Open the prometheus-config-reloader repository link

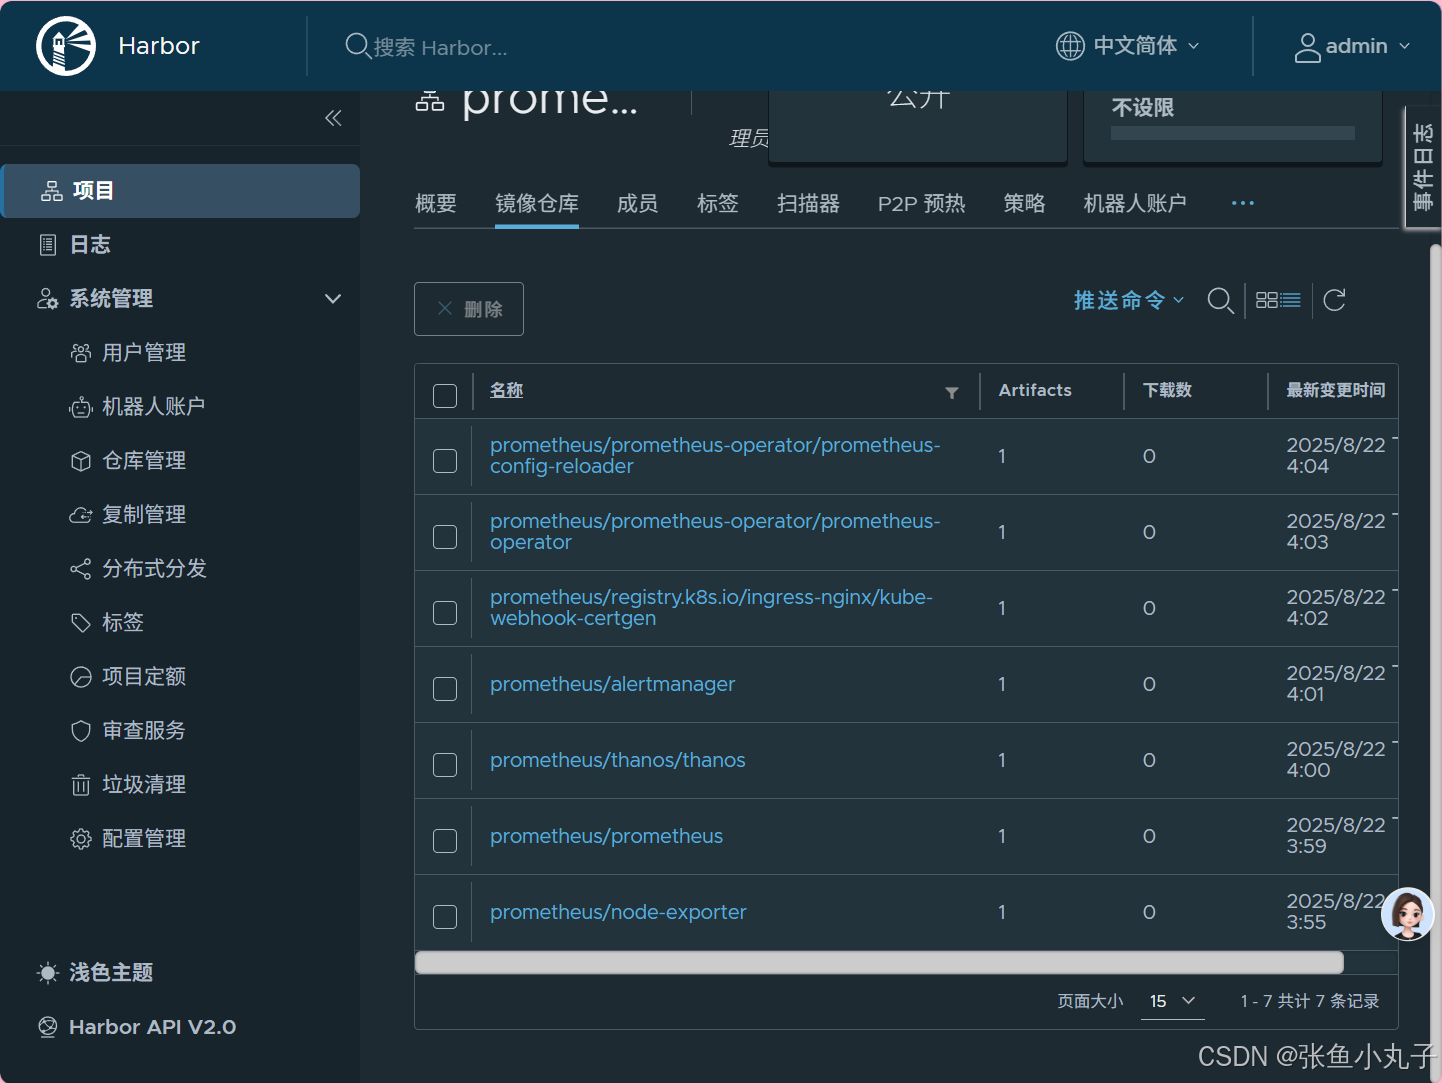click(715, 456)
